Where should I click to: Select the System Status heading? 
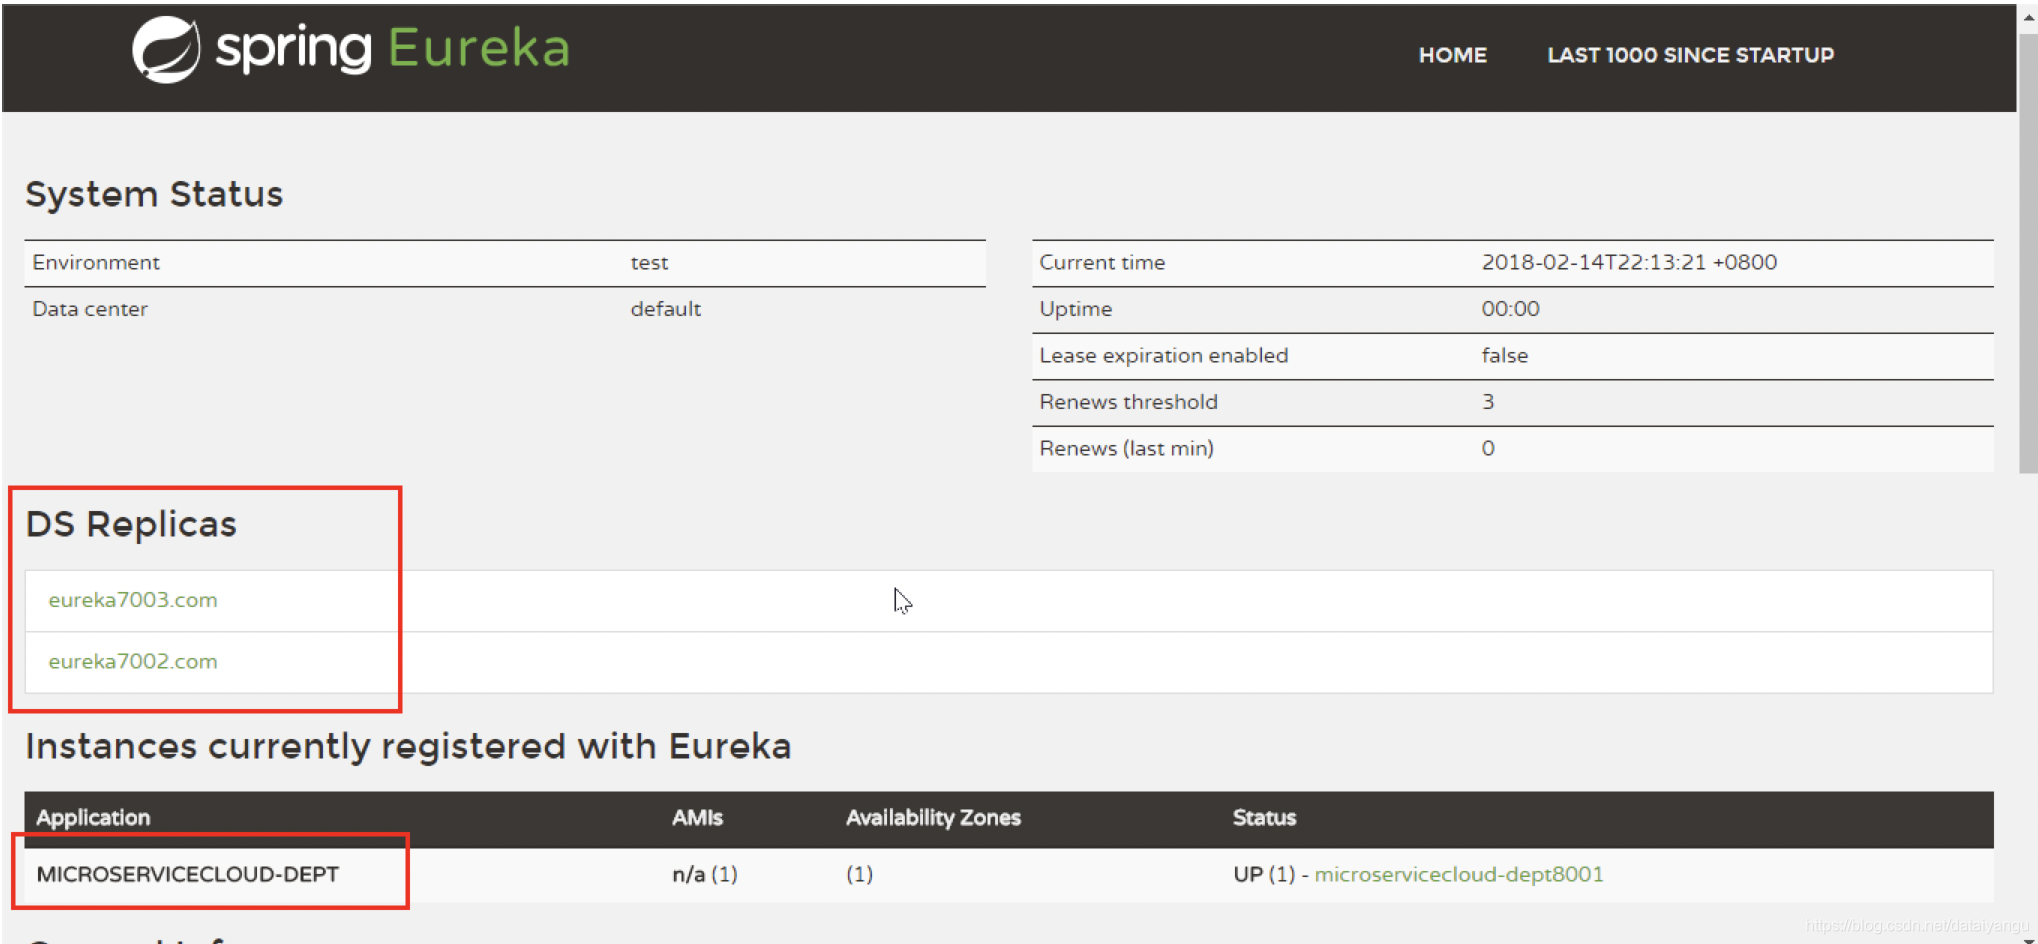(154, 194)
